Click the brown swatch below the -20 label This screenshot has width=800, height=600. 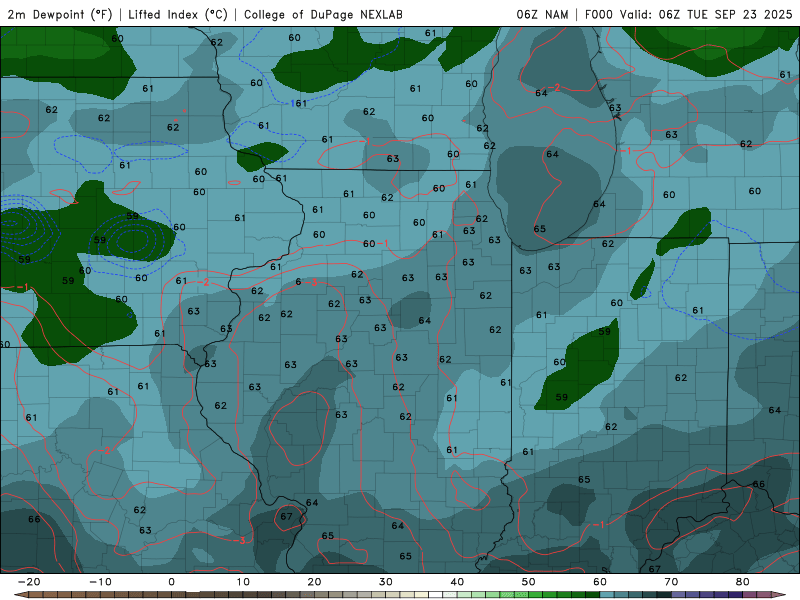pos(35,595)
